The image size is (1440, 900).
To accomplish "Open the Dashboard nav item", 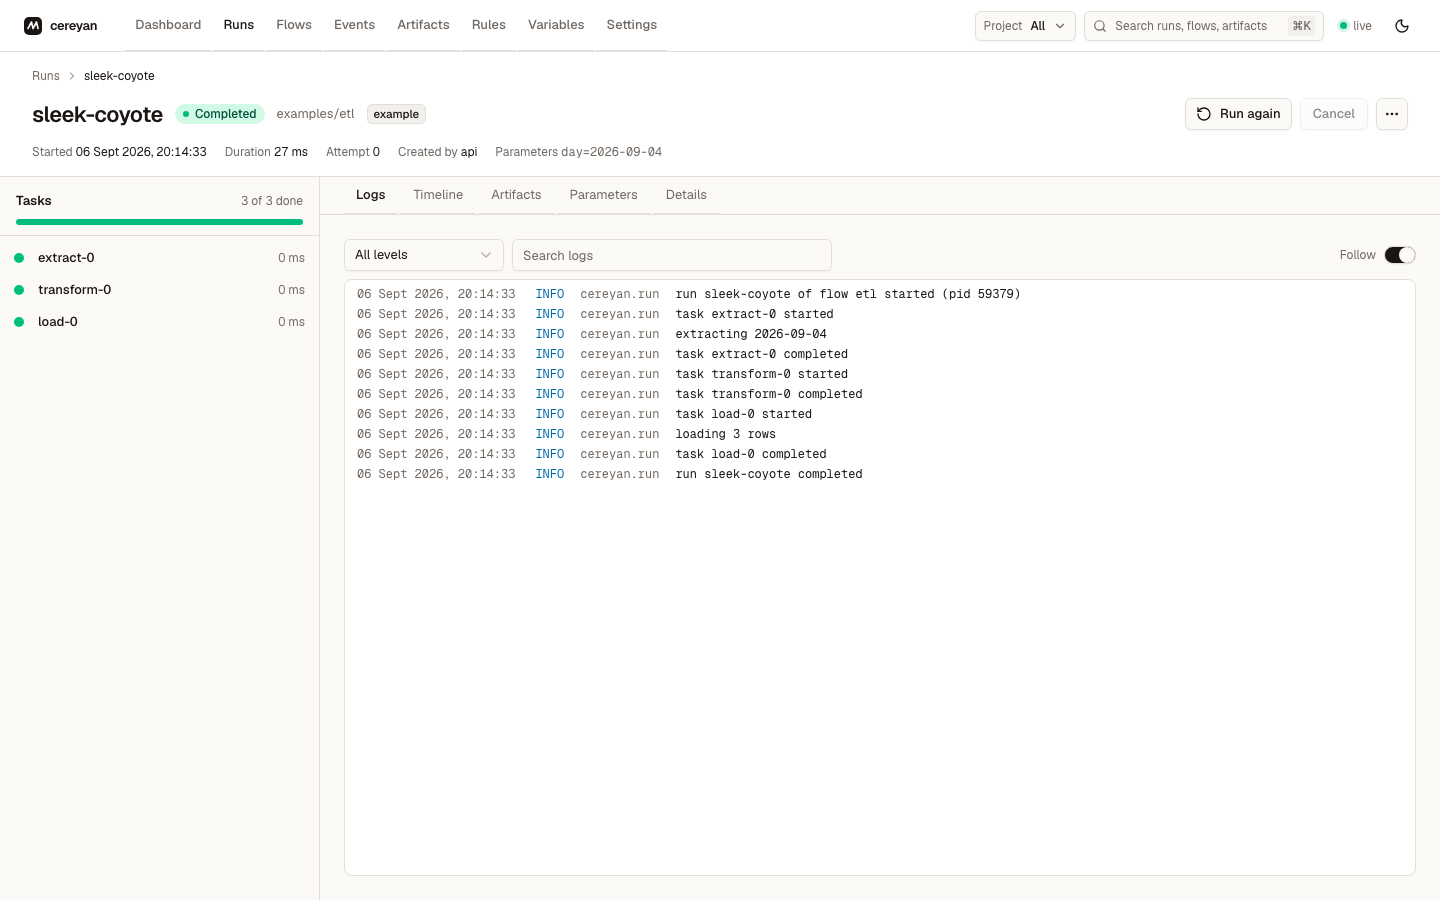I will [168, 25].
